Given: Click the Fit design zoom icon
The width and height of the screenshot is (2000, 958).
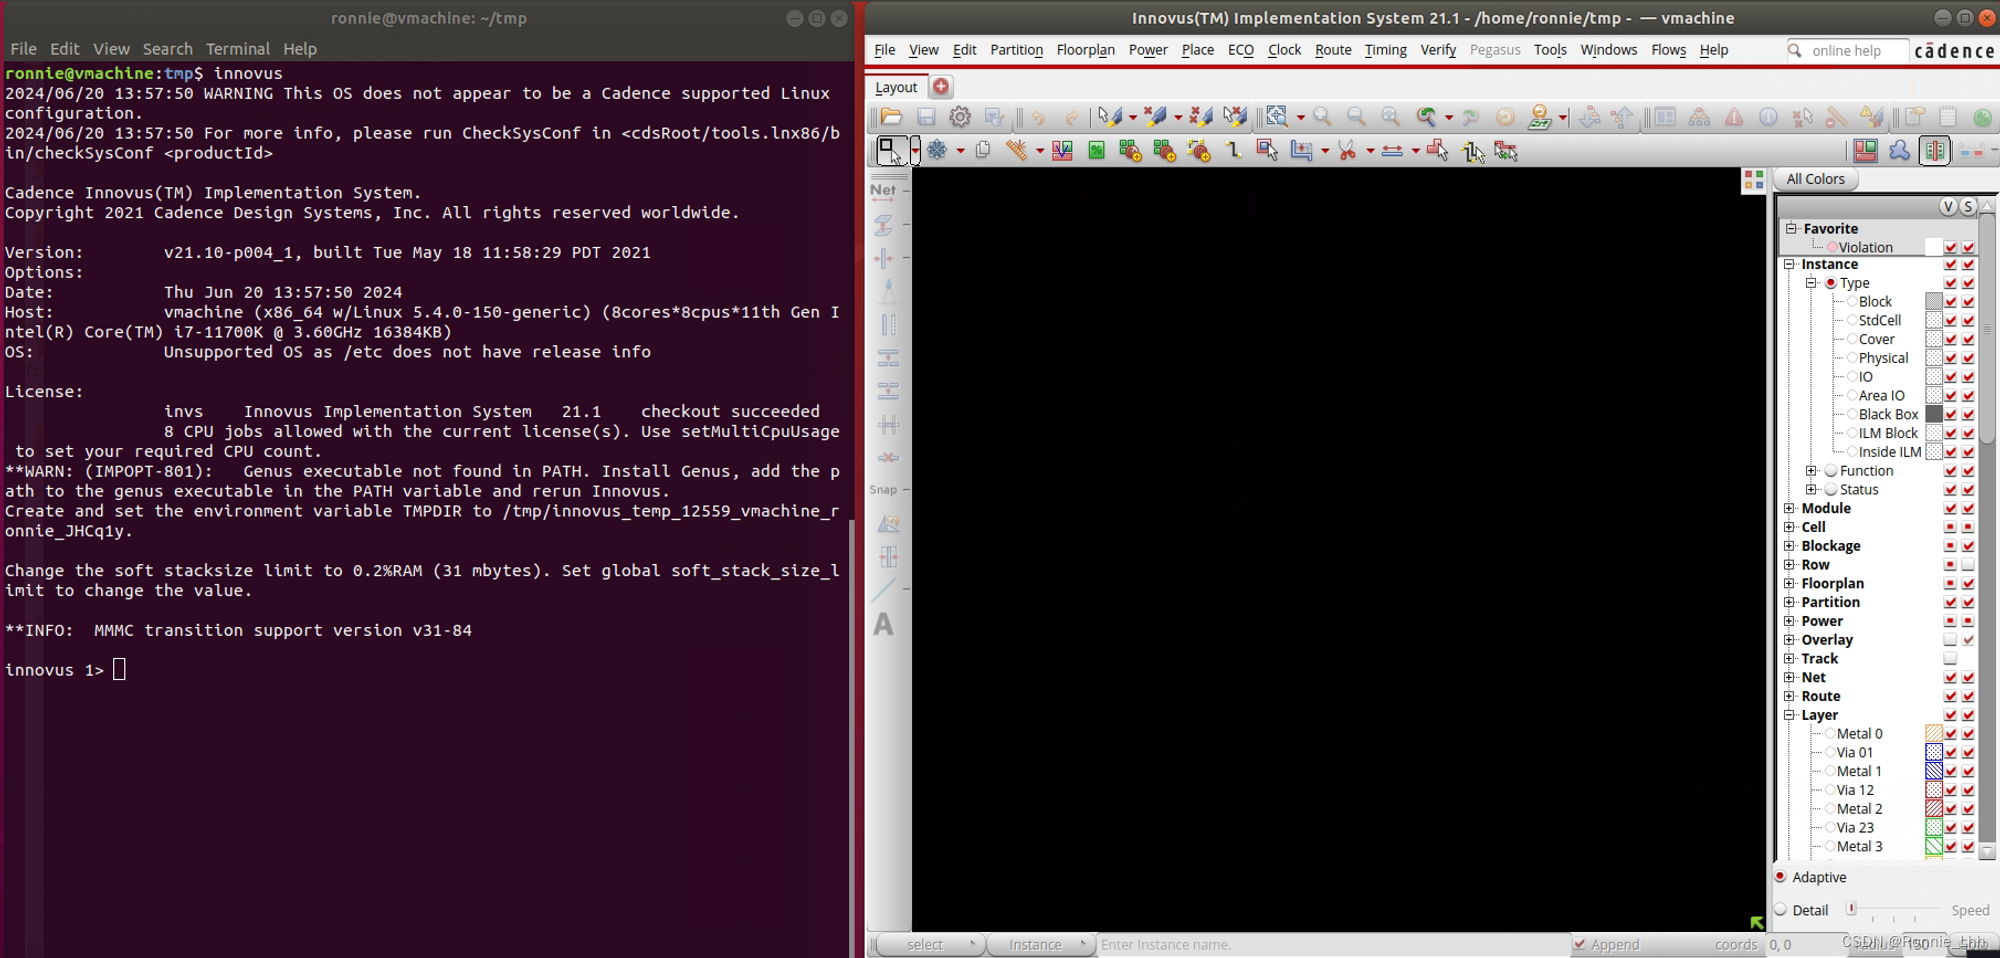Looking at the screenshot, I should 1390,117.
